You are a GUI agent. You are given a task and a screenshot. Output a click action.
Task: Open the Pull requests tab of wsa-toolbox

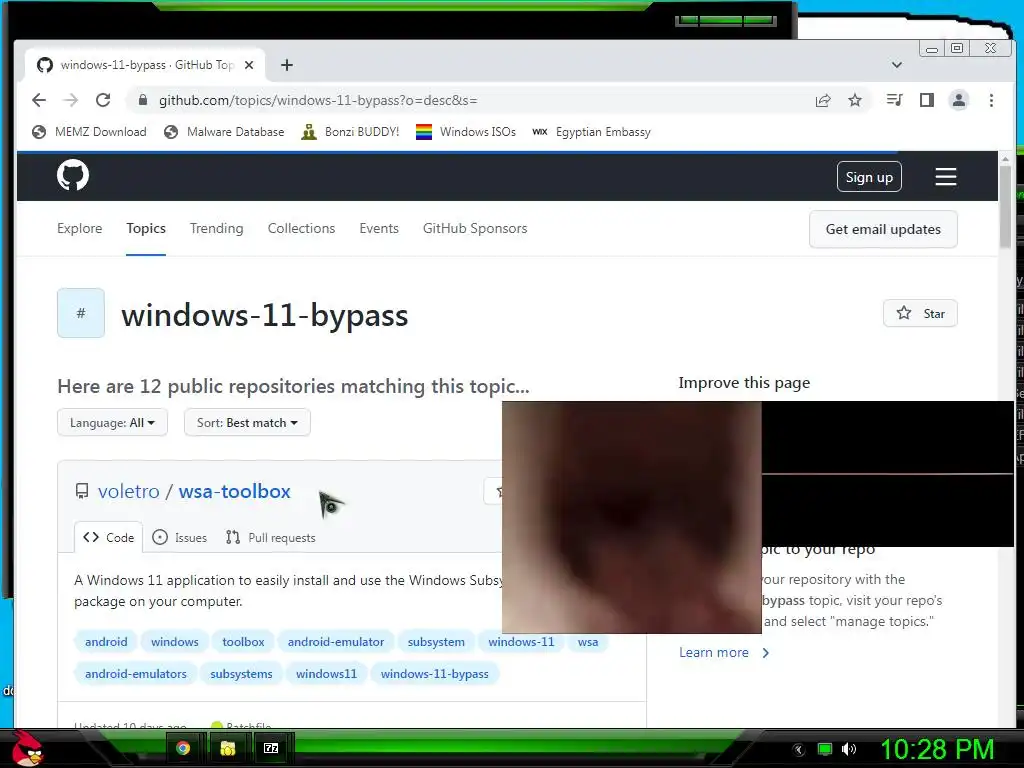270,537
